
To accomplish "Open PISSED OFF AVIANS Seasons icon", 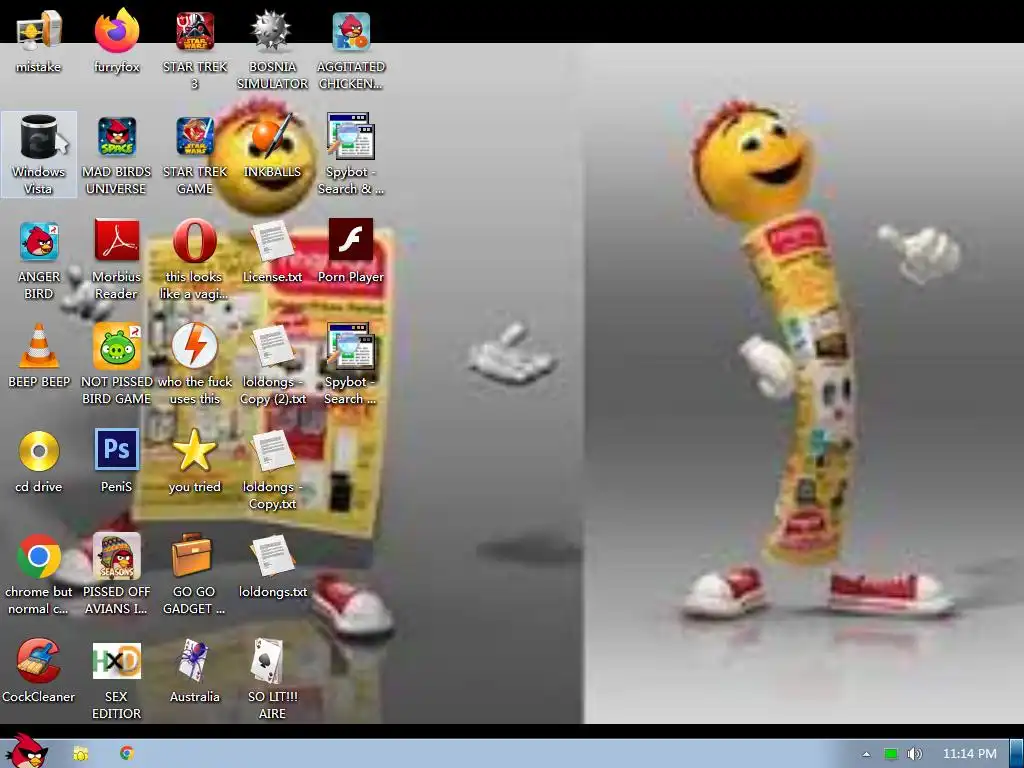I will (x=117, y=556).
